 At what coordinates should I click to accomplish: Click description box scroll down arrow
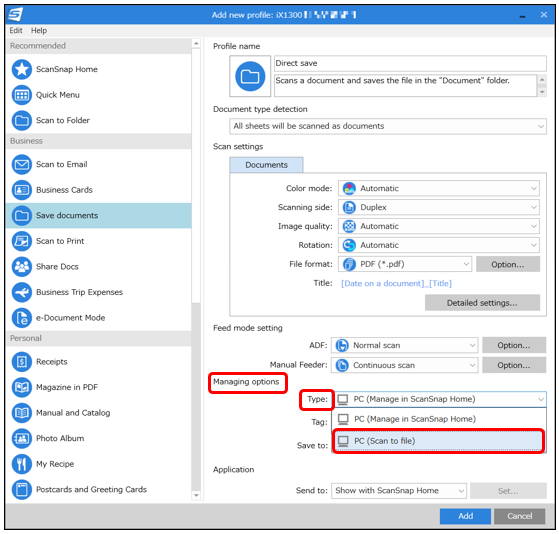click(x=542, y=92)
